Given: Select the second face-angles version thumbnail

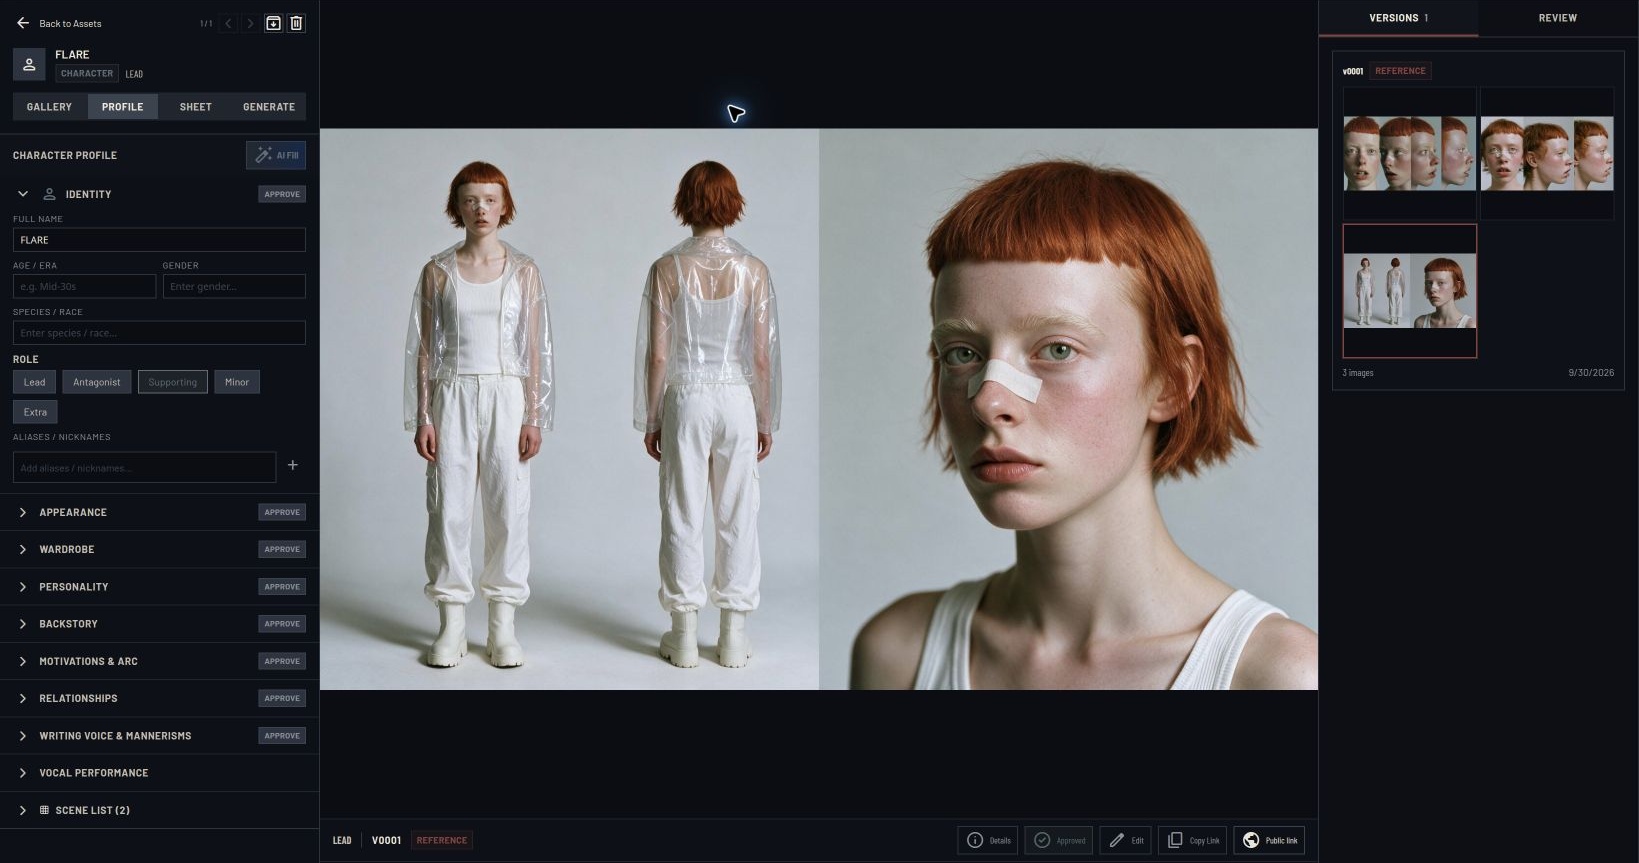Looking at the screenshot, I should [x=1546, y=153].
